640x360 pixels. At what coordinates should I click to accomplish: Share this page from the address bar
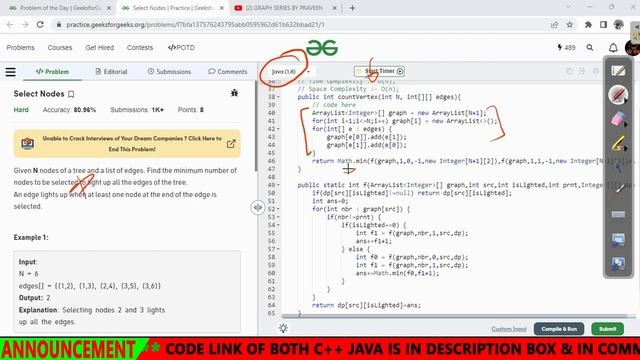click(x=554, y=25)
